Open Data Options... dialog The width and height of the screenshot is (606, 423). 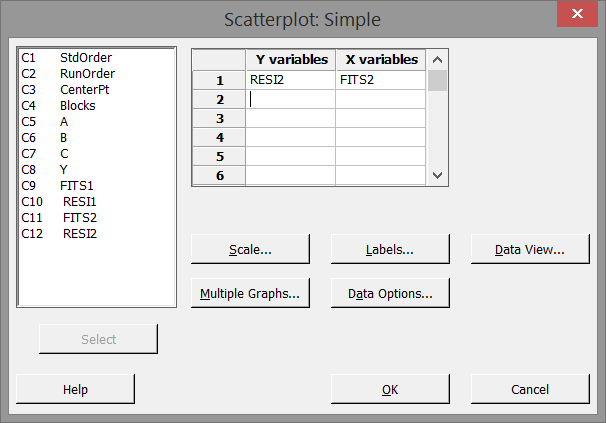click(390, 293)
